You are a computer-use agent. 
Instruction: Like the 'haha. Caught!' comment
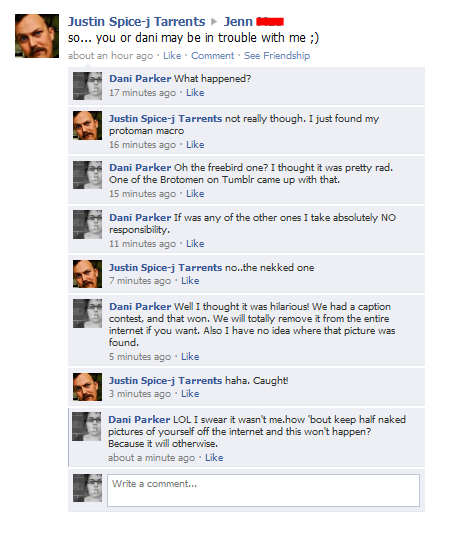tap(190, 393)
